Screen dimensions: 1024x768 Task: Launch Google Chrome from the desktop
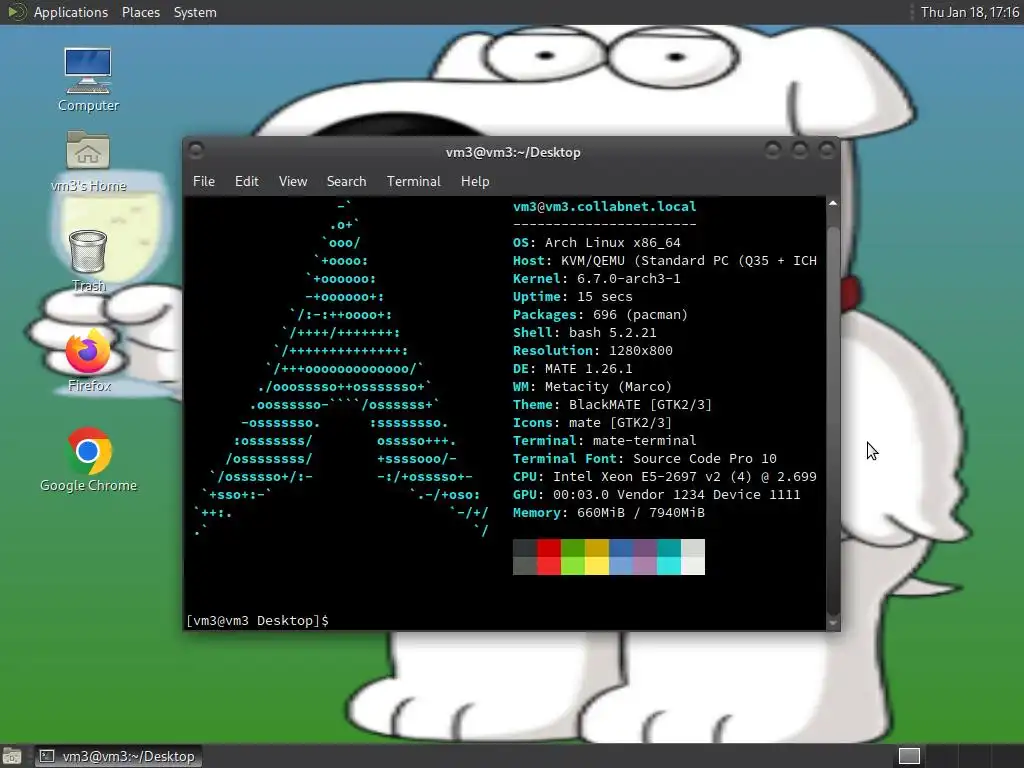pyautogui.click(x=88, y=460)
